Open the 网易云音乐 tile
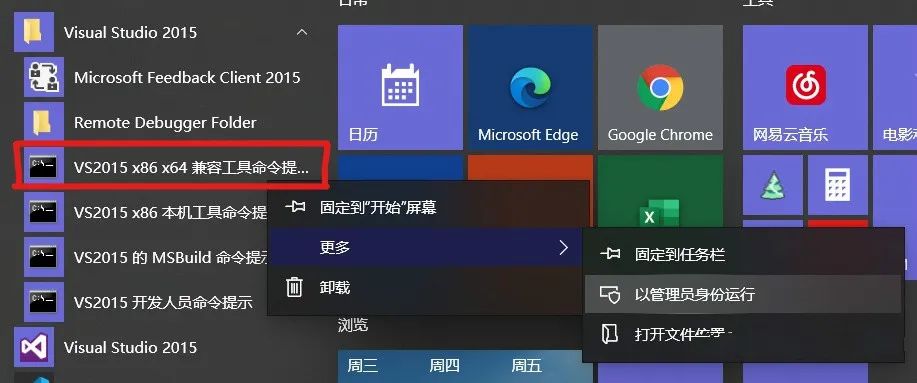 click(805, 88)
